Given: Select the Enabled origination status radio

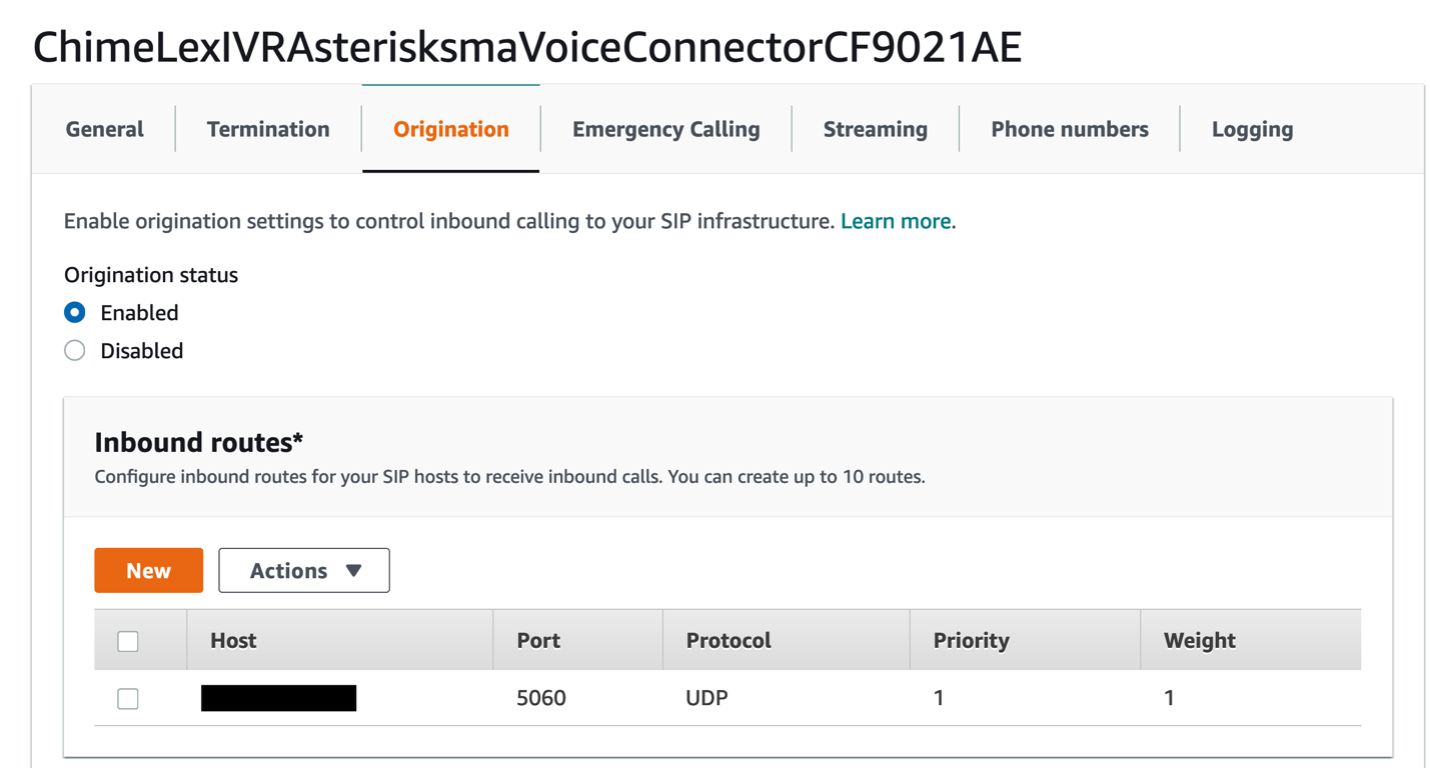Looking at the screenshot, I should click(75, 313).
